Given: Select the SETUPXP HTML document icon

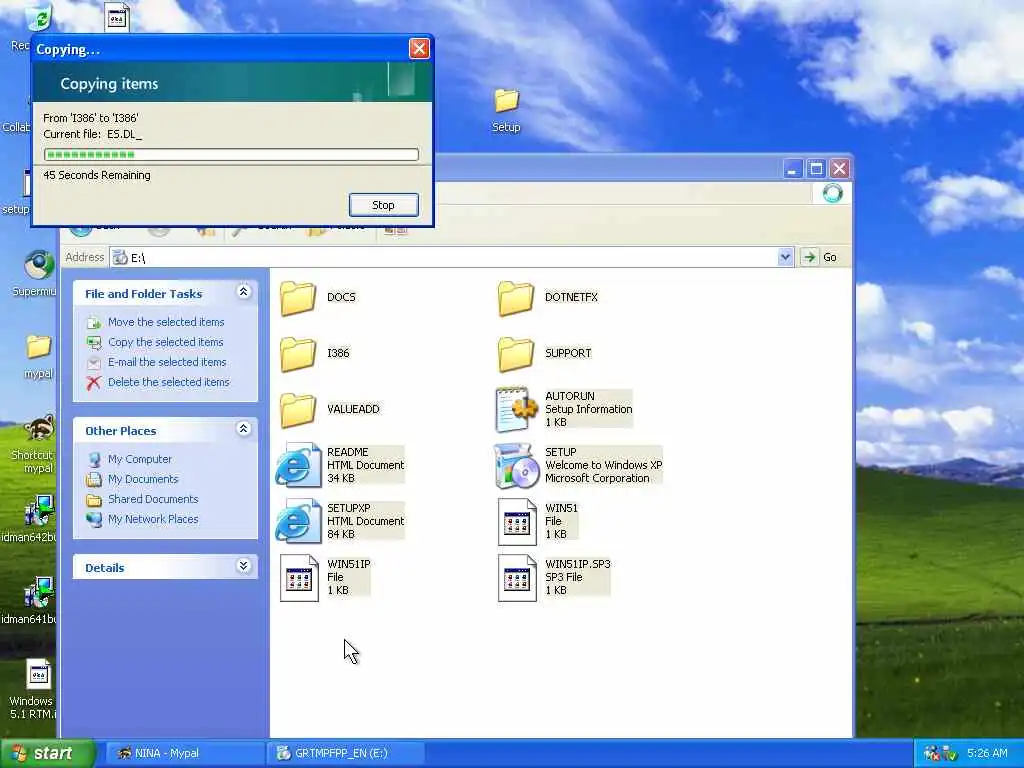Looking at the screenshot, I should (298, 522).
